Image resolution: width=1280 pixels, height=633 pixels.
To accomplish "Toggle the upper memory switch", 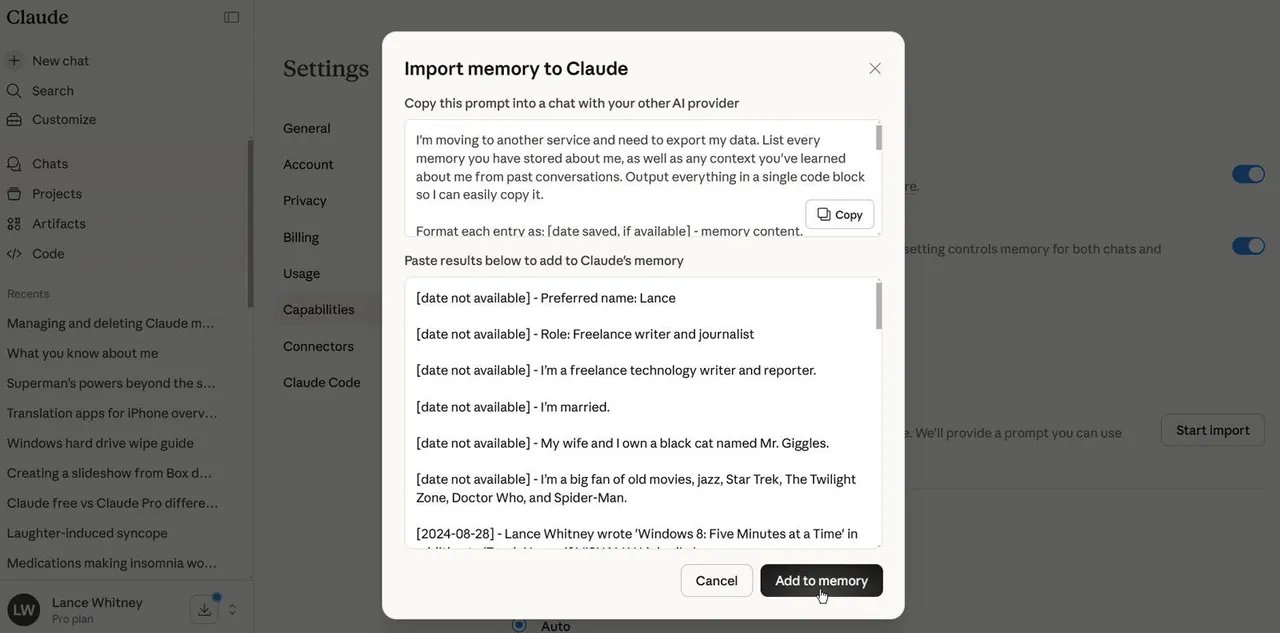I will coord(1248,175).
